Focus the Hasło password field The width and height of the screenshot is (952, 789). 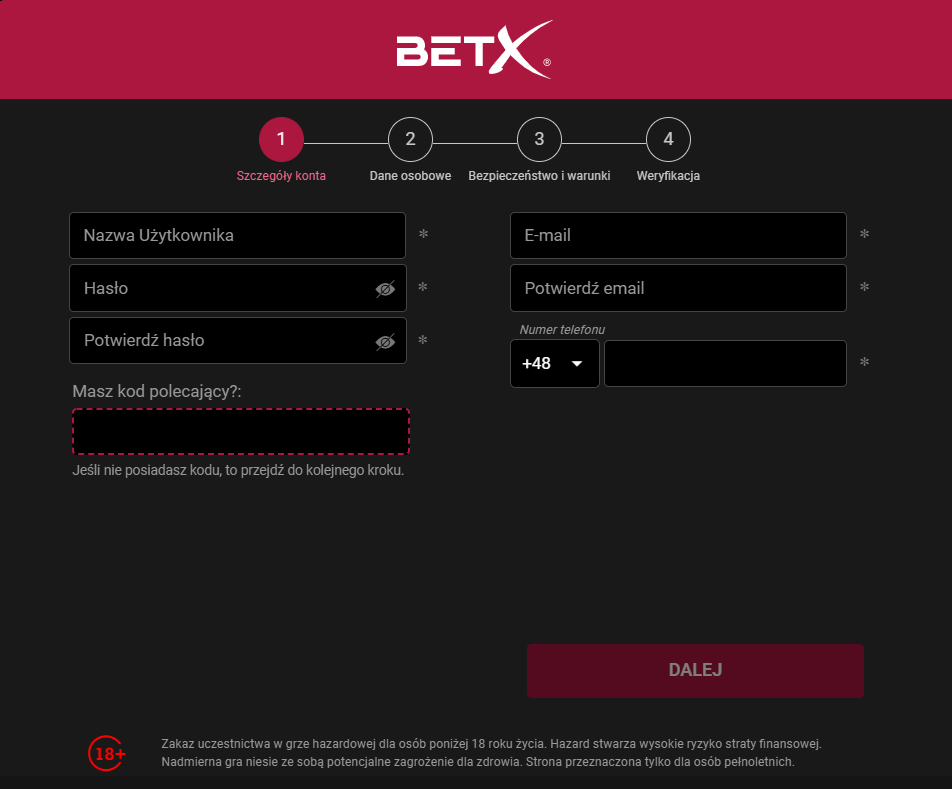tap(237, 288)
